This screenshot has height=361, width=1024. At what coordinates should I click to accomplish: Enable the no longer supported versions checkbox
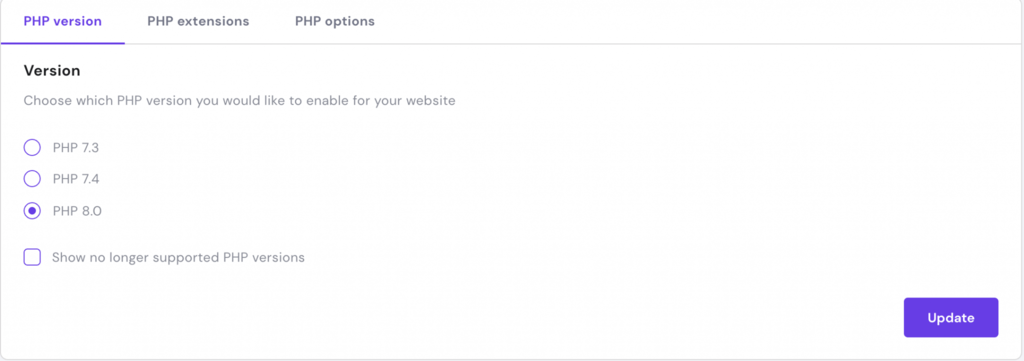coord(32,257)
